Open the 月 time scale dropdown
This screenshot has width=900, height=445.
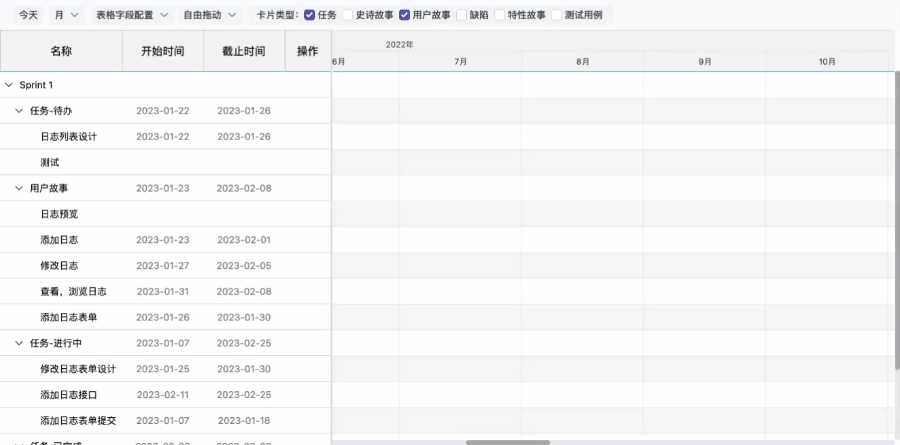tap(67, 15)
